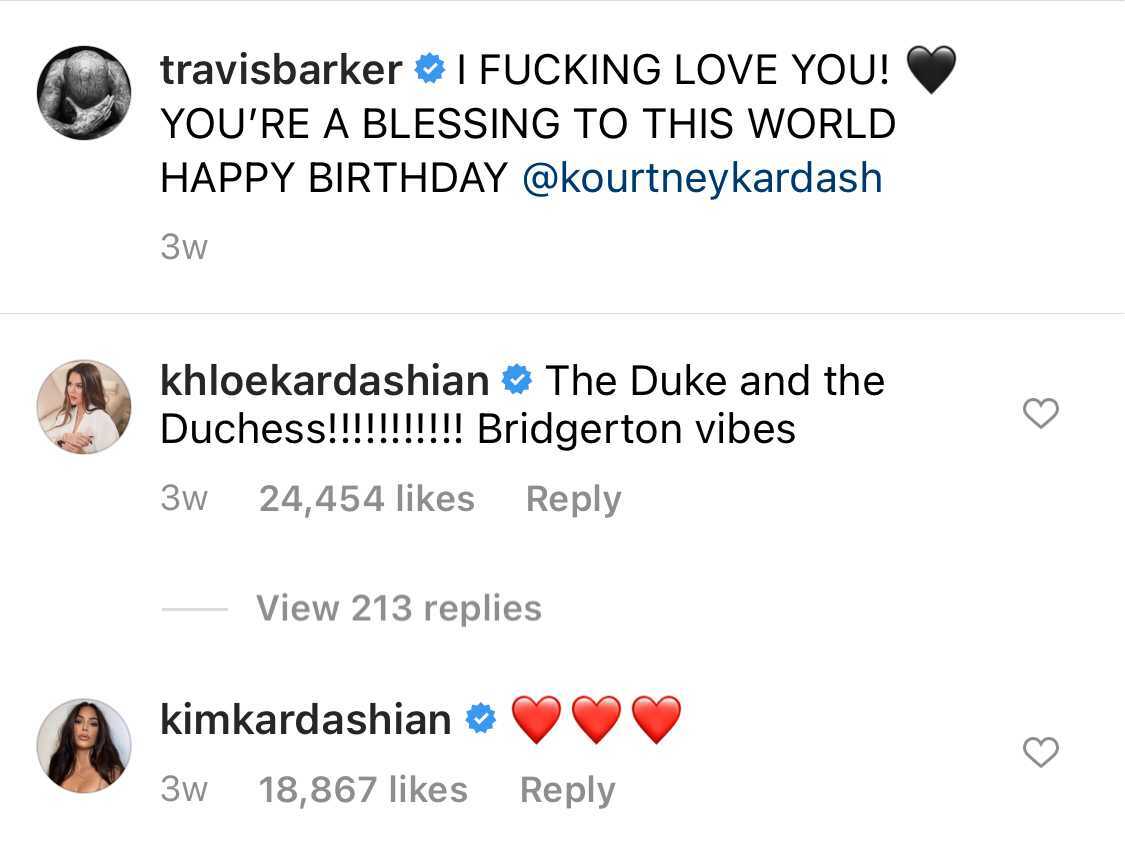Click khloekardashian's verified checkmark
1125x843 pixels.
517,379
